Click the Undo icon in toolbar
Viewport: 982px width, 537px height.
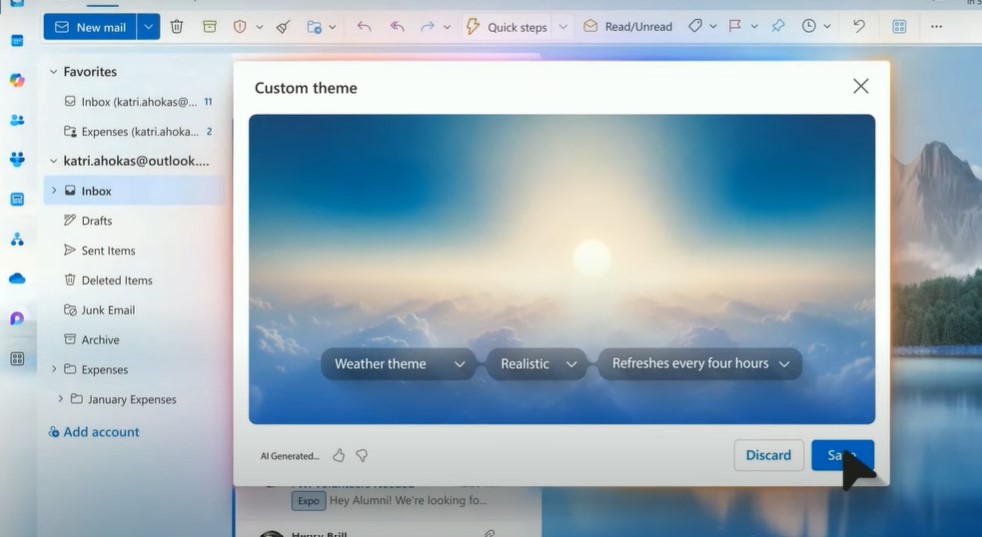tap(859, 27)
